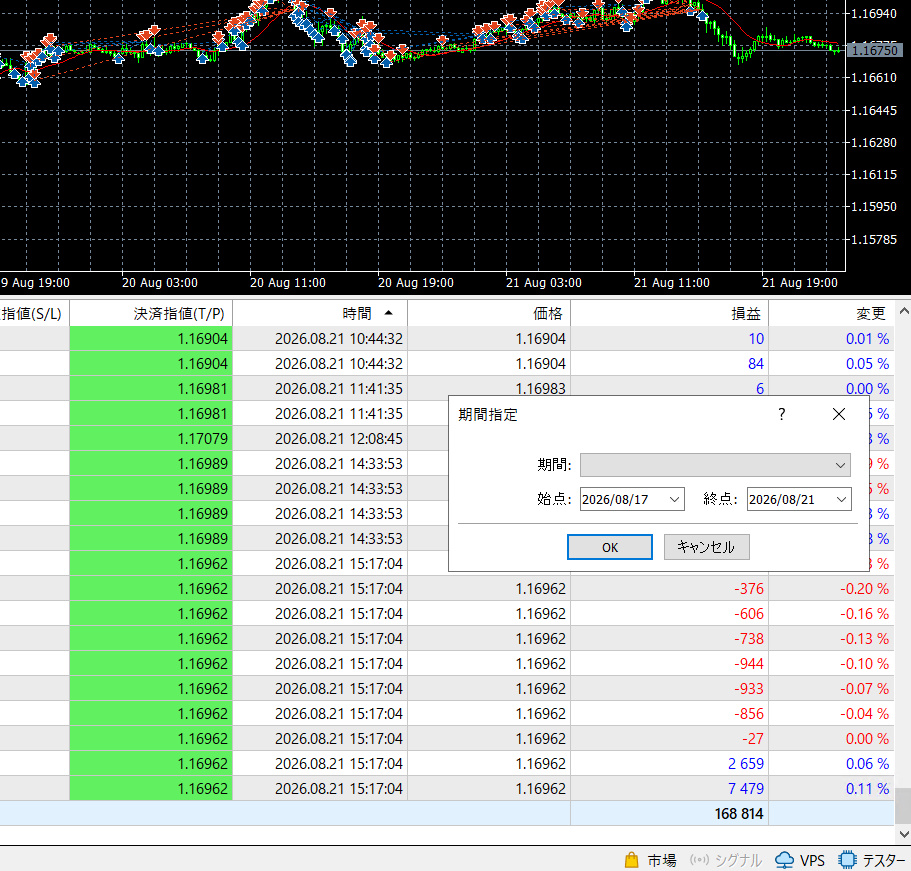
Task: Select the loss value -606
Action: point(749,614)
